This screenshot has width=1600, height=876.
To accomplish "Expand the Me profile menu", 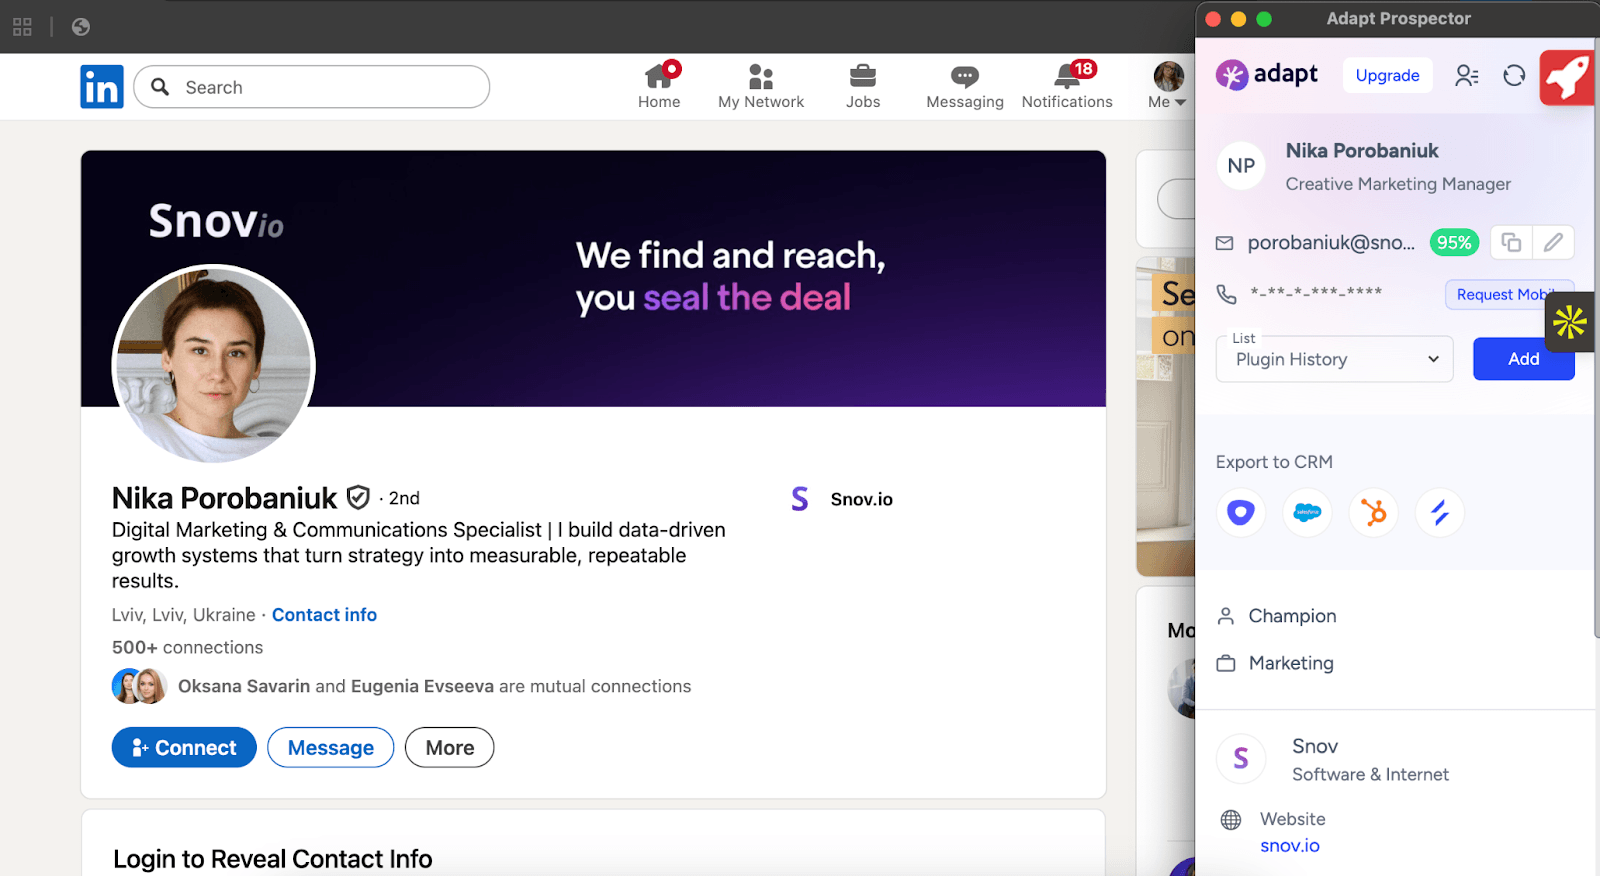I will 1167,86.
